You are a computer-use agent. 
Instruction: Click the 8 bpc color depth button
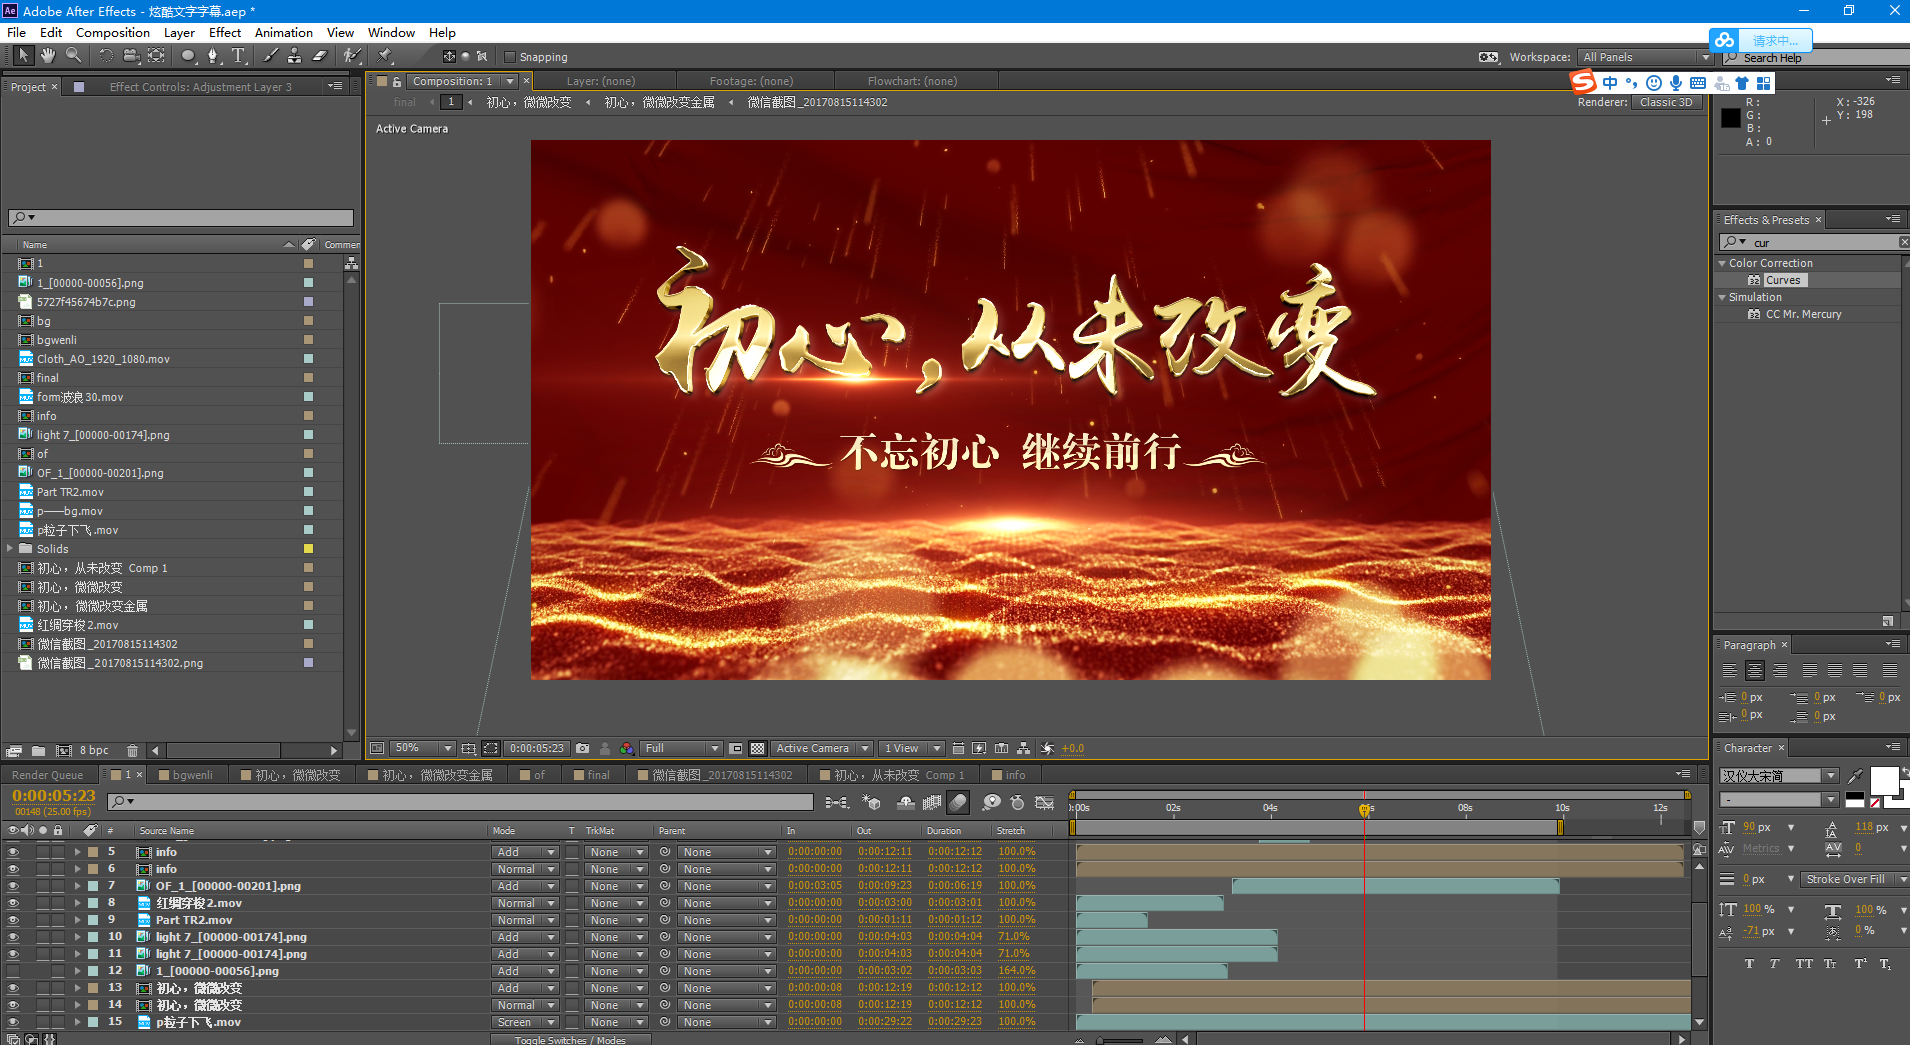(x=94, y=750)
